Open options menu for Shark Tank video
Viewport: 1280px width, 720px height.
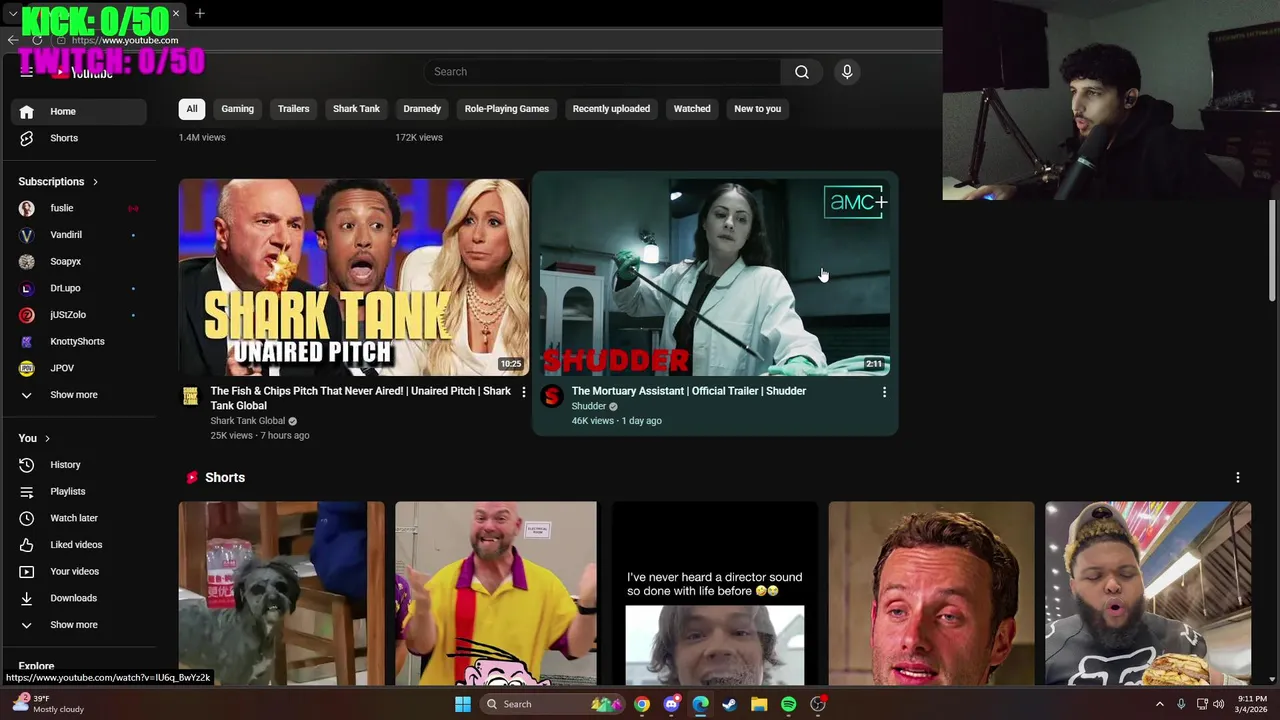[x=523, y=392]
